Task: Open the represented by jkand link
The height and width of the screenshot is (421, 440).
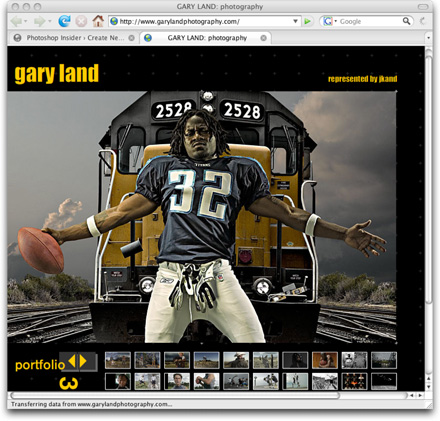Action: 362,79
